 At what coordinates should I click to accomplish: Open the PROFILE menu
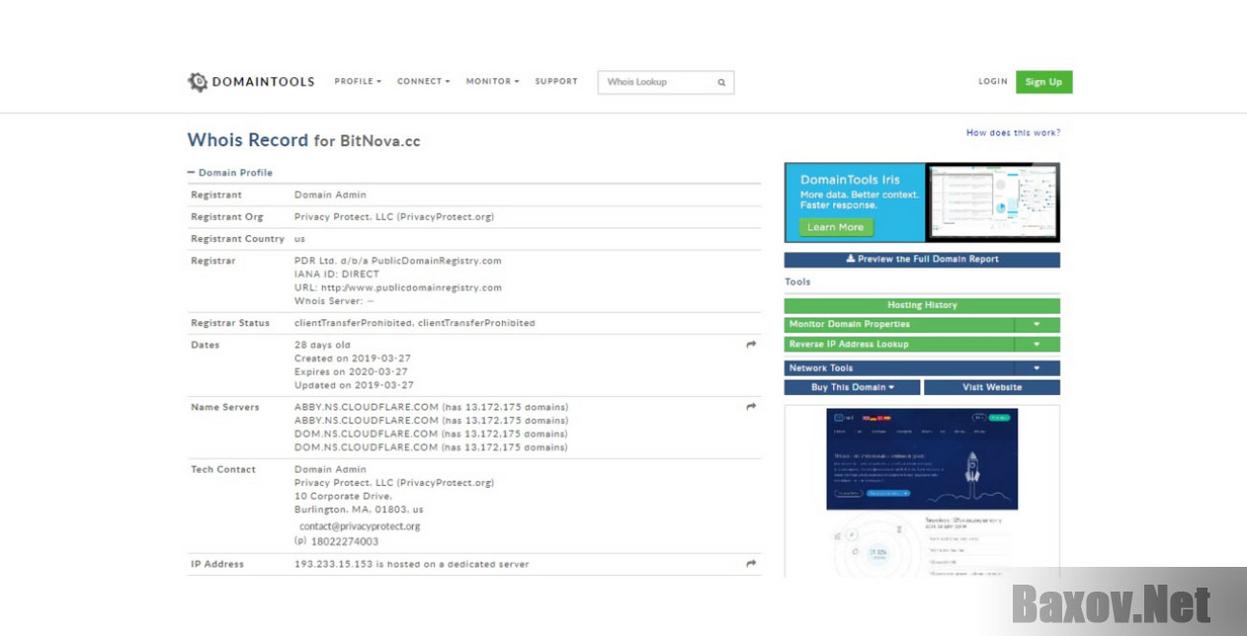coord(358,82)
